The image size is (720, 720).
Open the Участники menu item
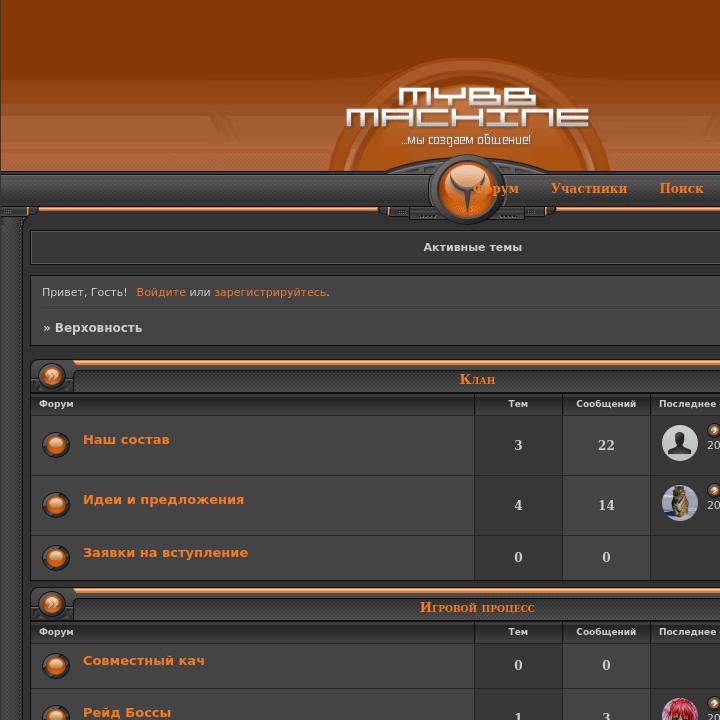click(589, 188)
